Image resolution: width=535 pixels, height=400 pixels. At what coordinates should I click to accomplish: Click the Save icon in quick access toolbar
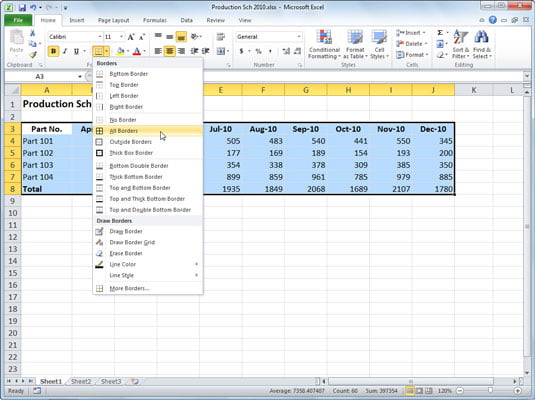coord(22,7)
